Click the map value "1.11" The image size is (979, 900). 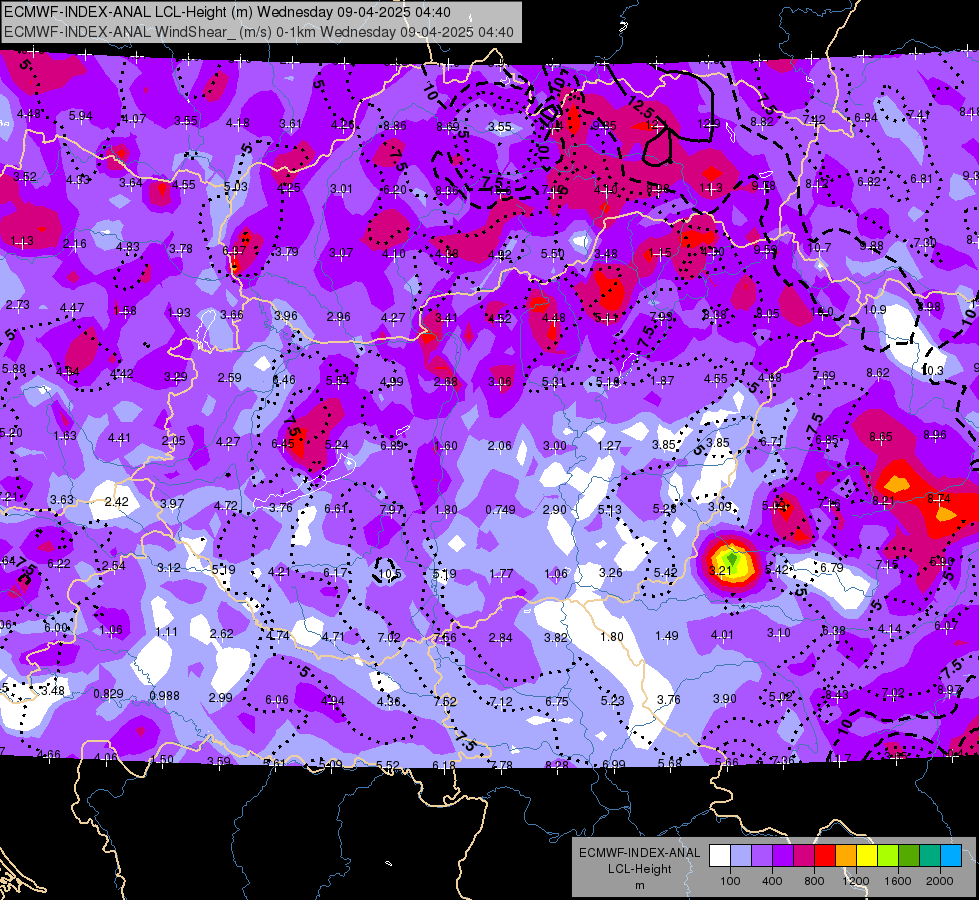point(167,632)
